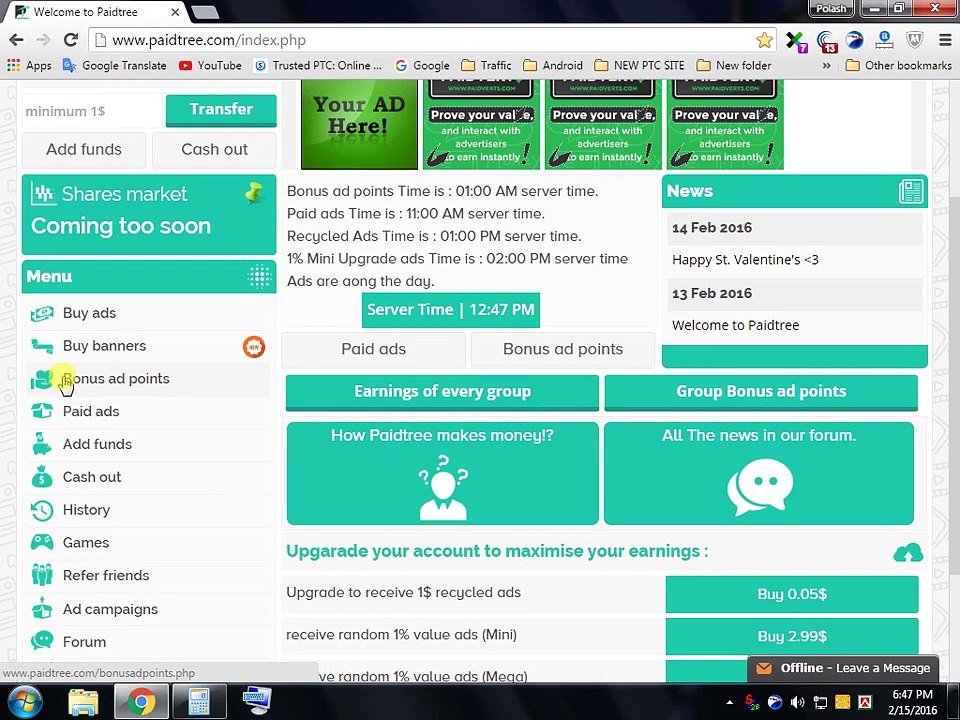This screenshot has height=720, width=960.
Task: Click the History clock icon
Action: click(42, 510)
